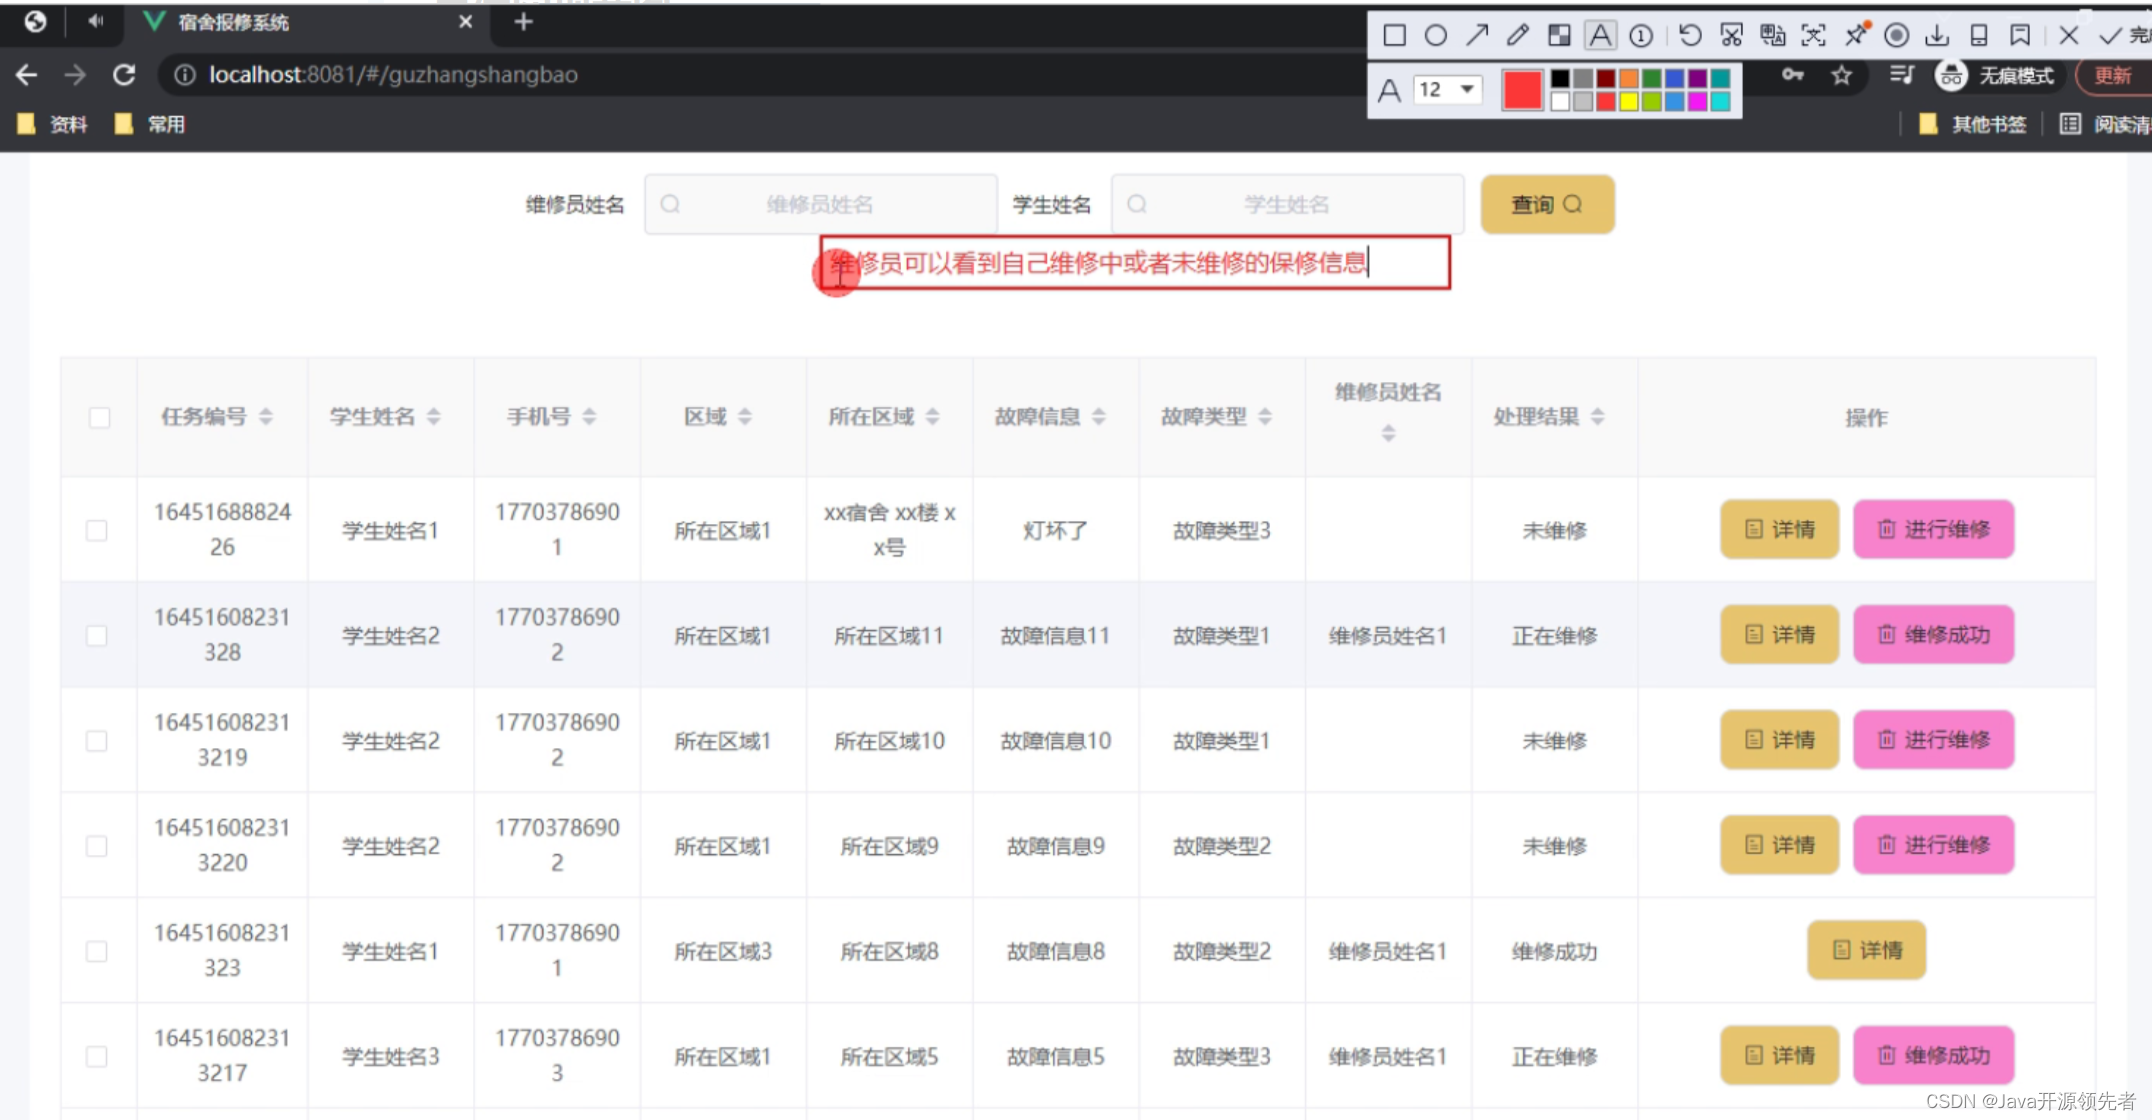Check the select-all checkbox in table header
This screenshot has height=1120, width=2152.
[x=99, y=417]
